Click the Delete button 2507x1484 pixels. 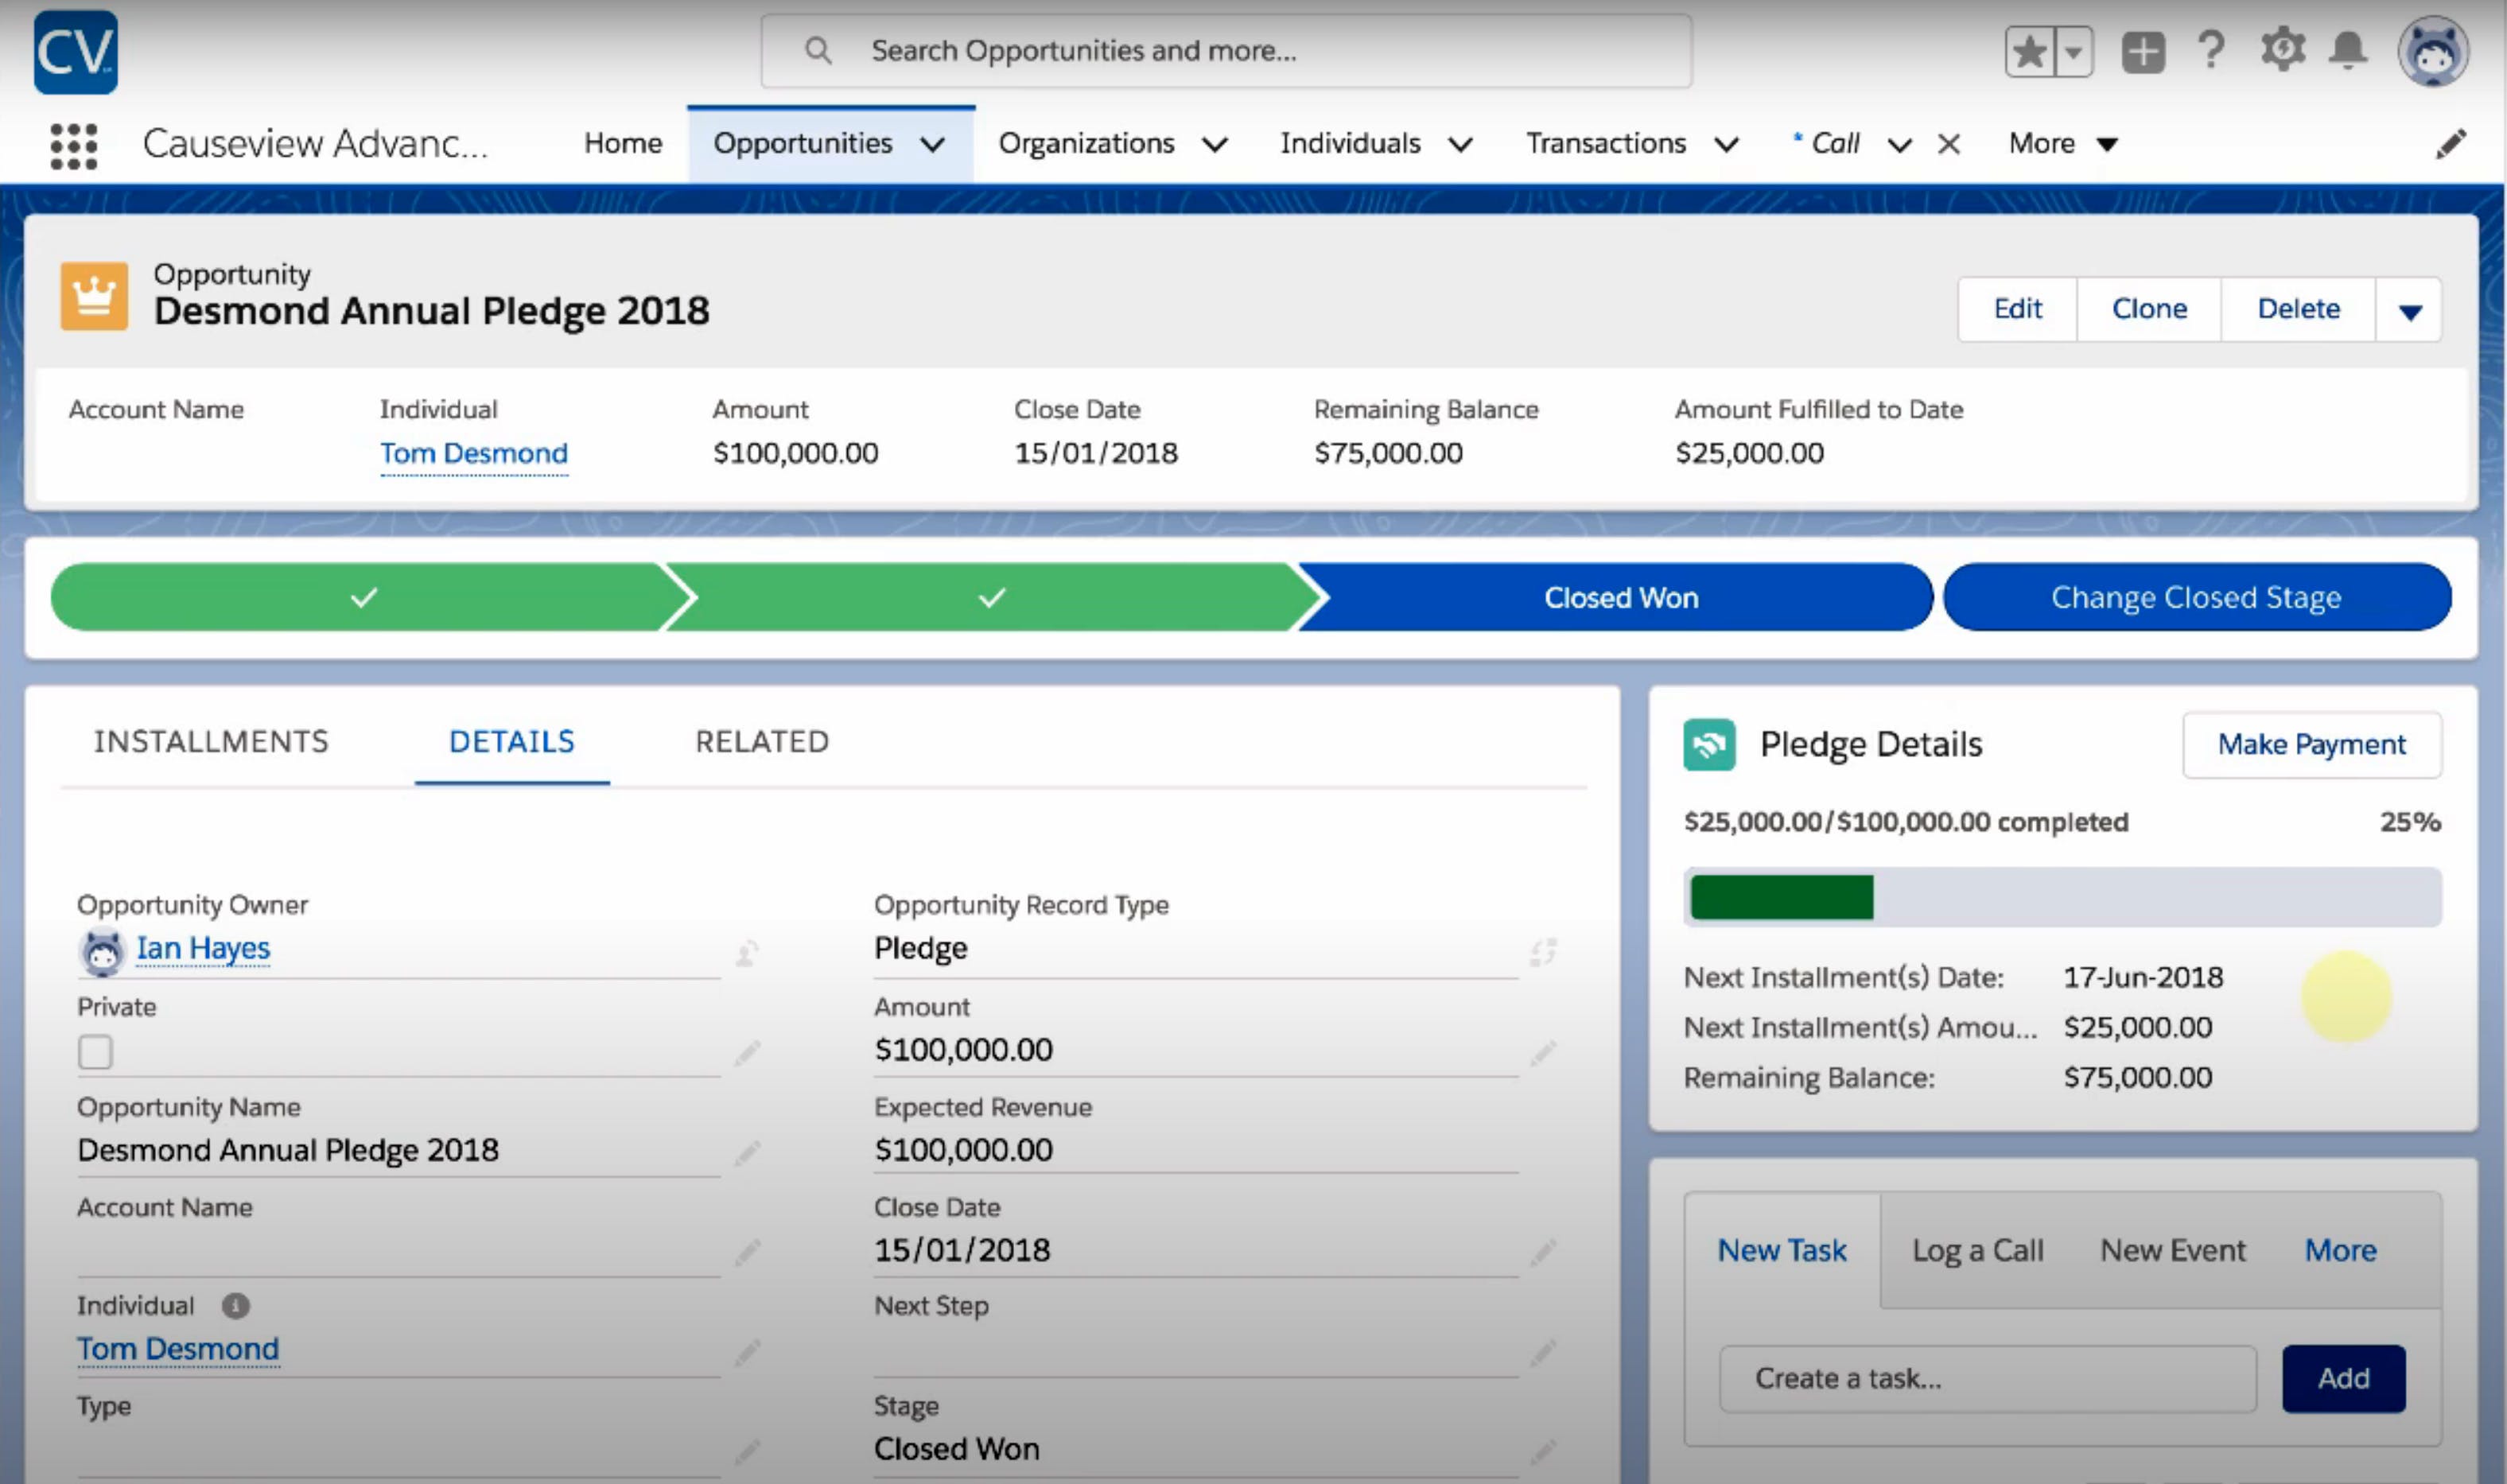2298,310
